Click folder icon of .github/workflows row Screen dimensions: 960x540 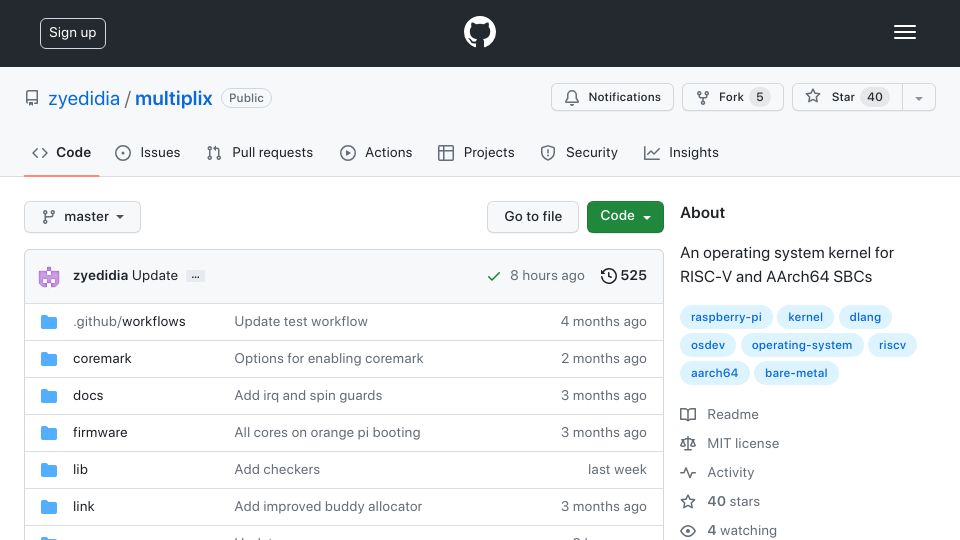(x=49, y=322)
